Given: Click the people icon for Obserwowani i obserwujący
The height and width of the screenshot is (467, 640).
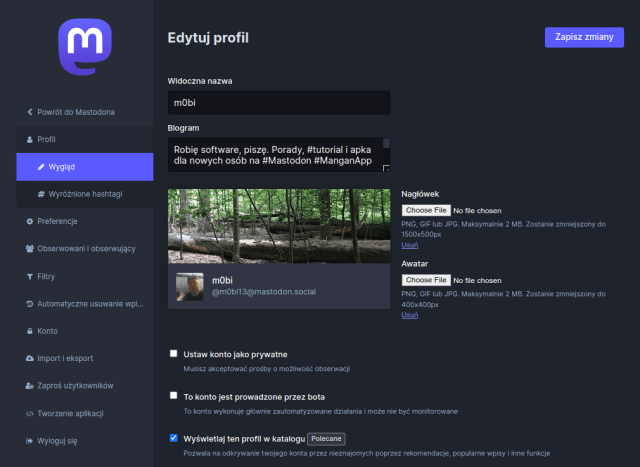Looking at the screenshot, I should (29, 248).
